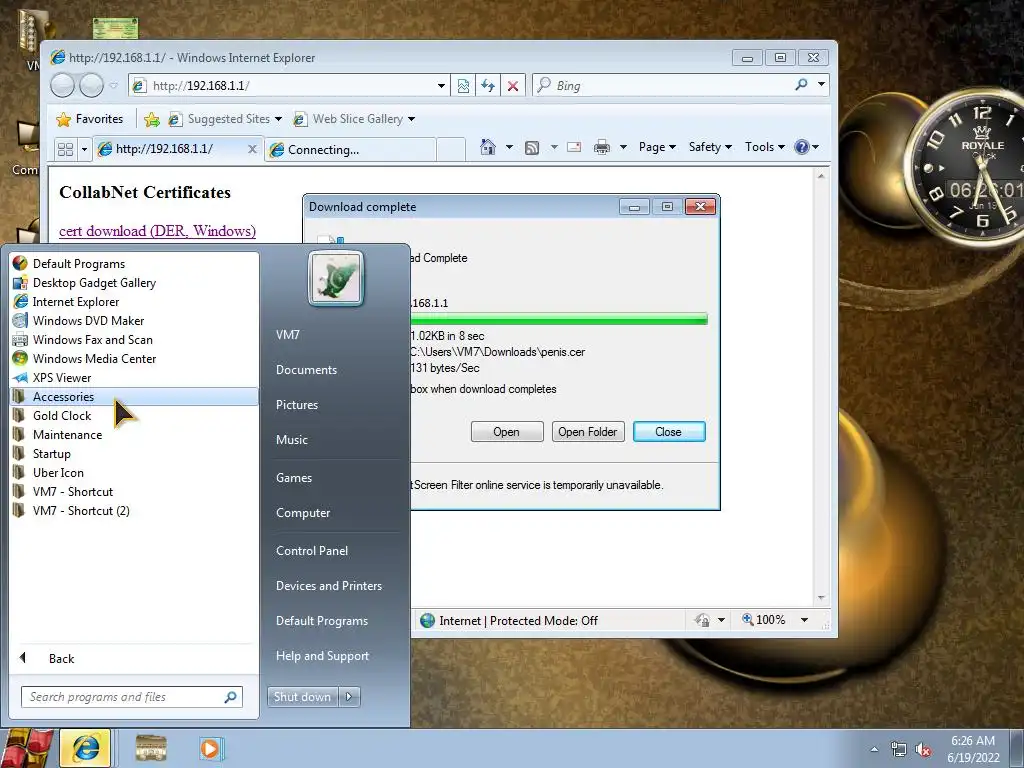Click the status bar privacy/pop-up icon
Image resolution: width=1024 pixels, height=768 pixels.
click(x=703, y=620)
